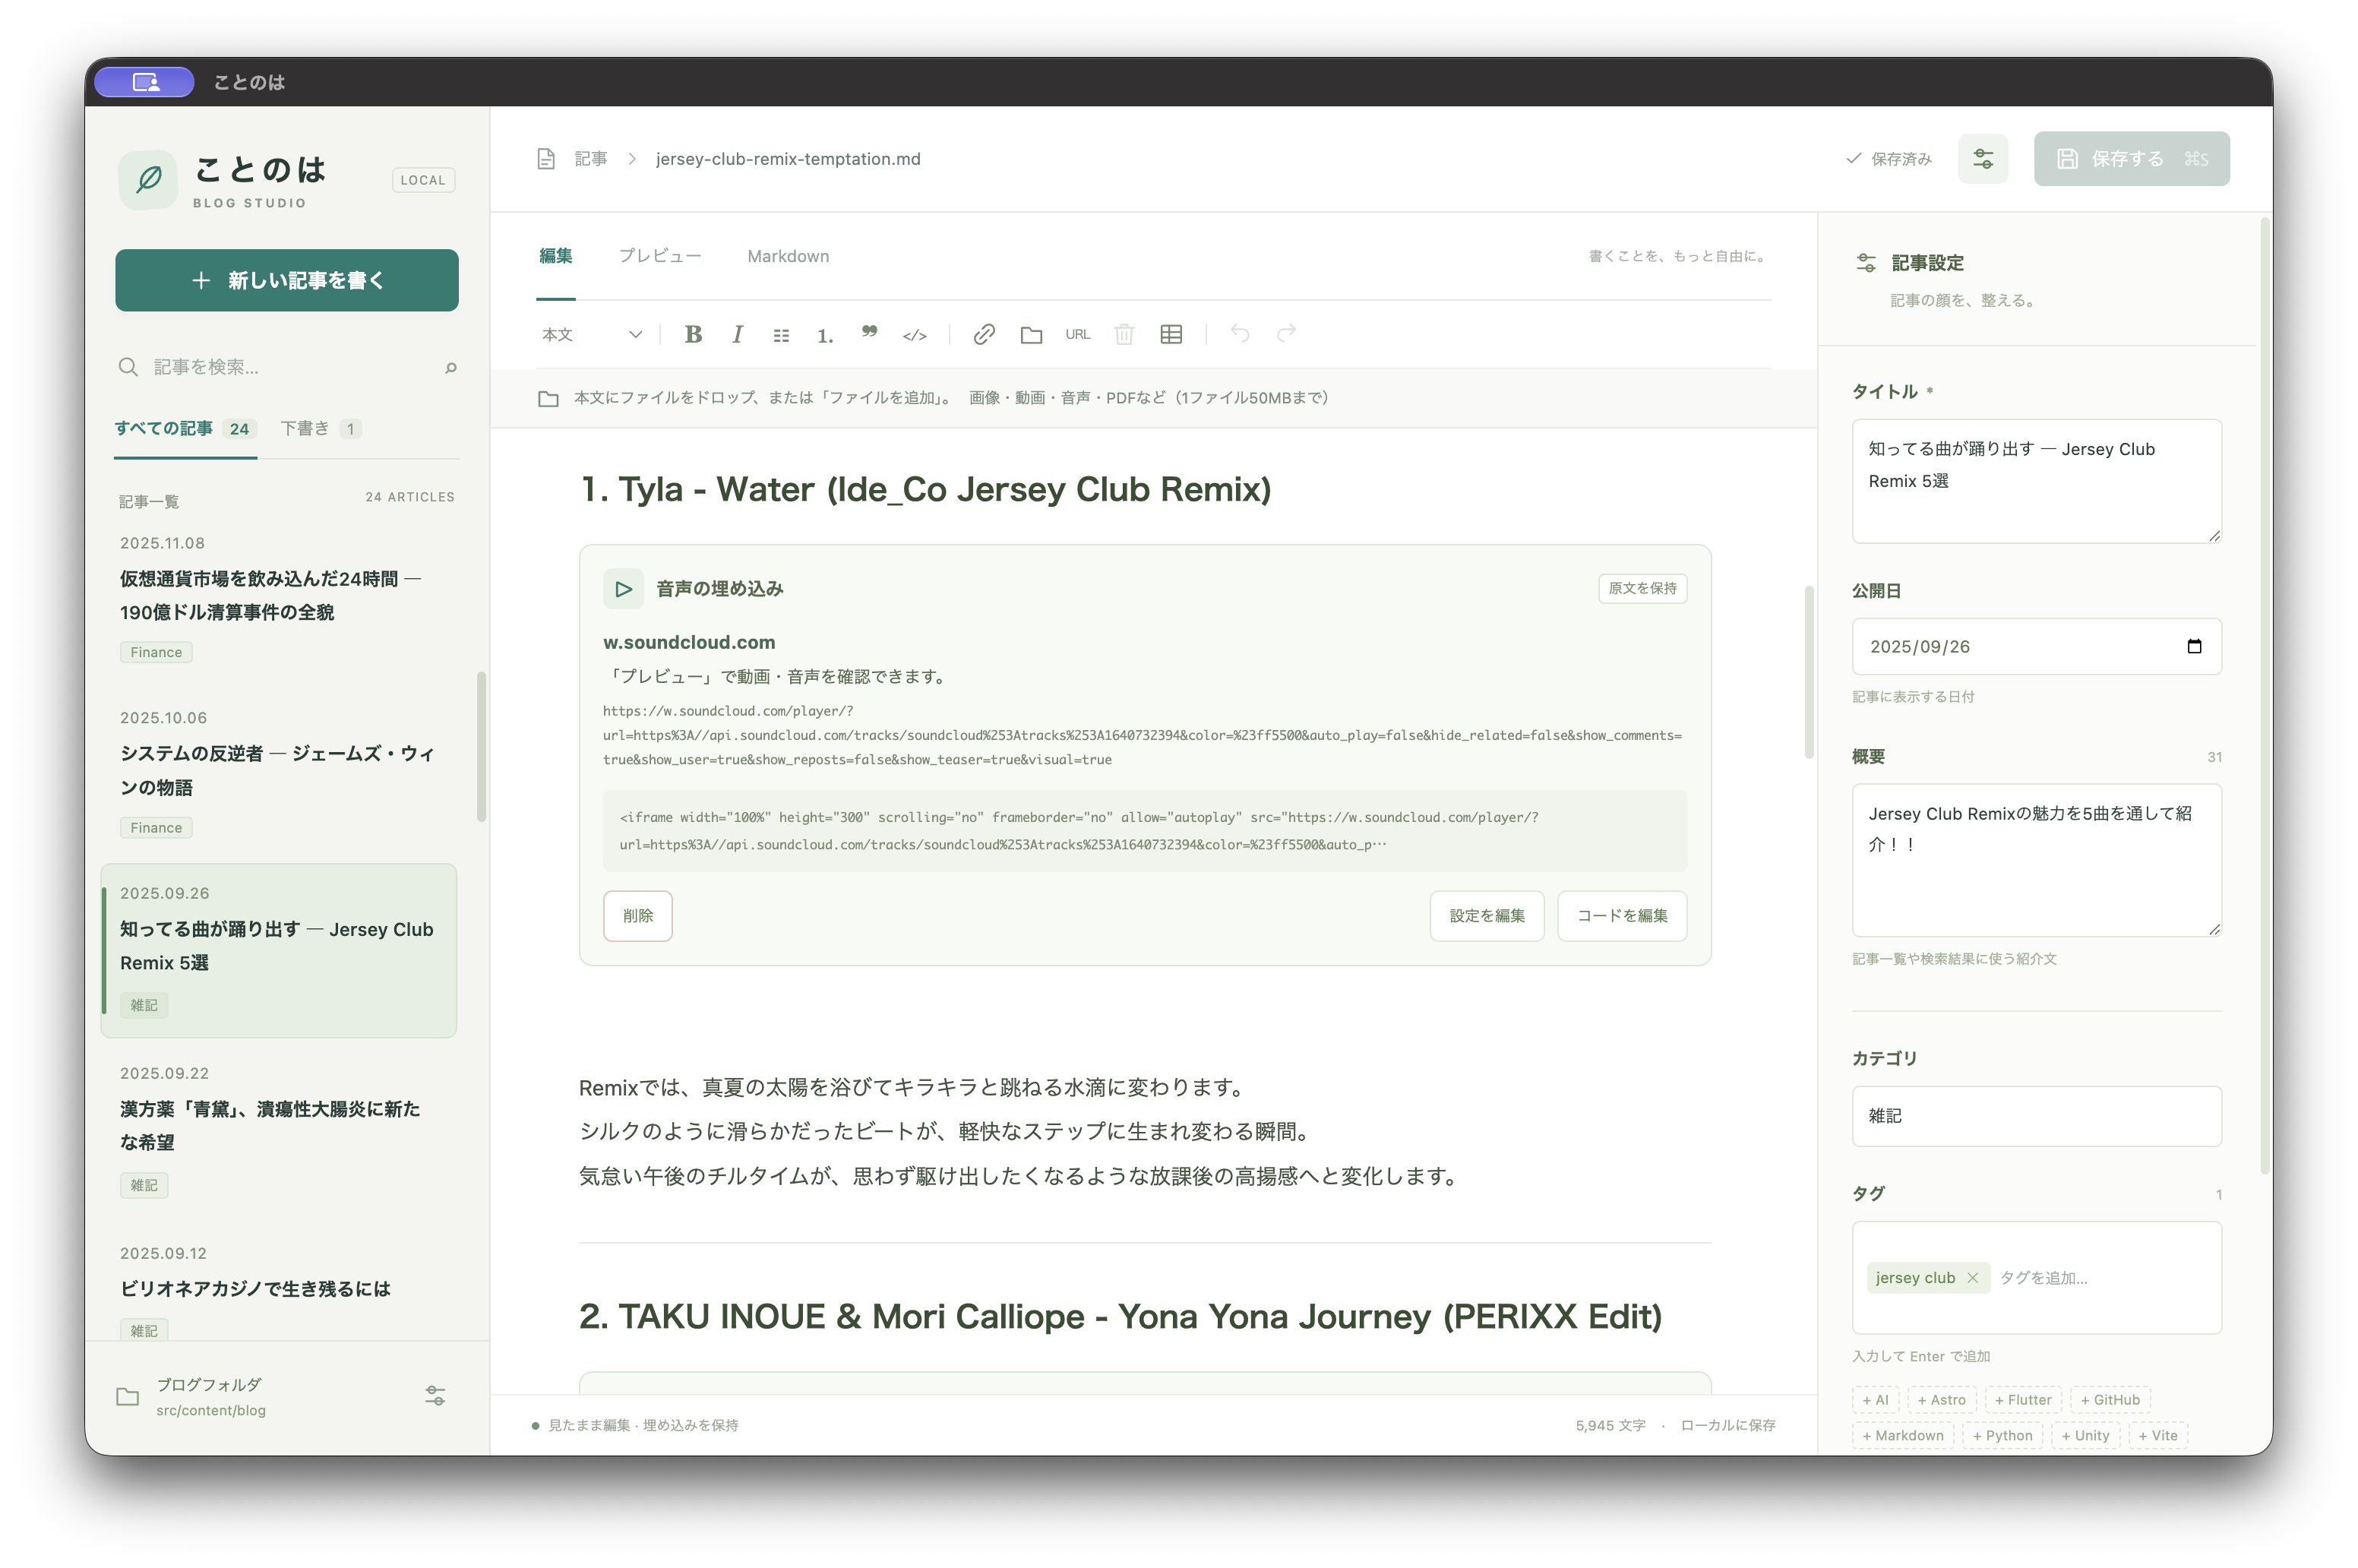Click the trash icon in the toolbar
Image resolution: width=2358 pixels, height=1568 pixels.
(x=1124, y=335)
